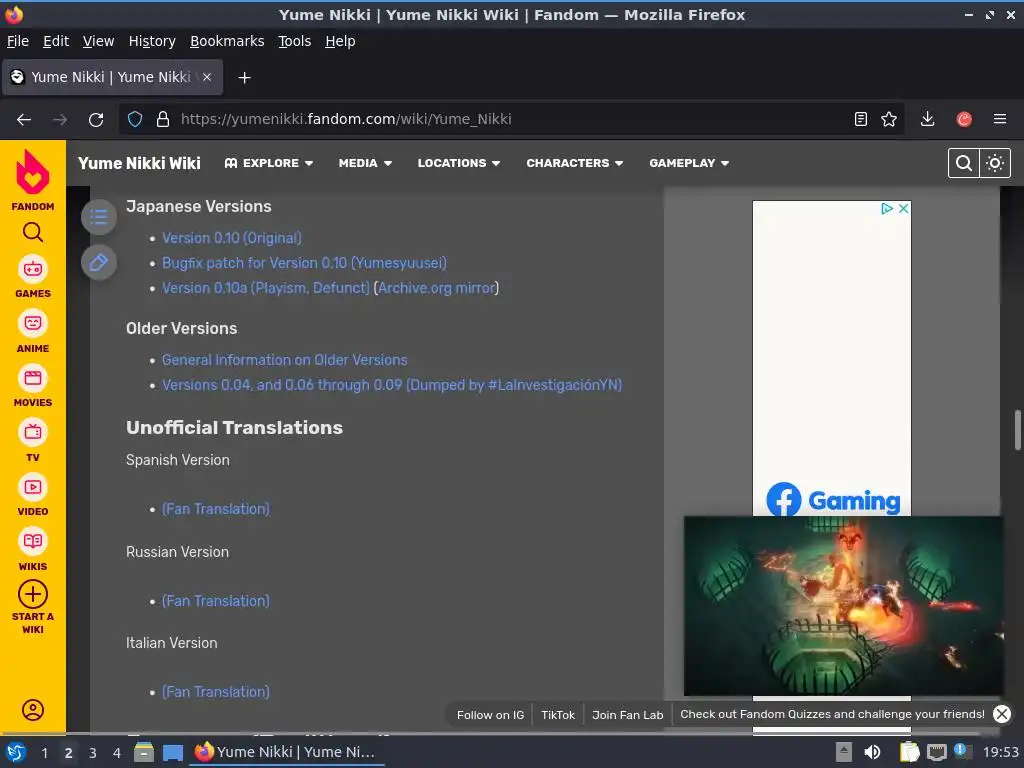Open tracking protection shield icon
The height and width of the screenshot is (768, 1024).
(x=135, y=119)
